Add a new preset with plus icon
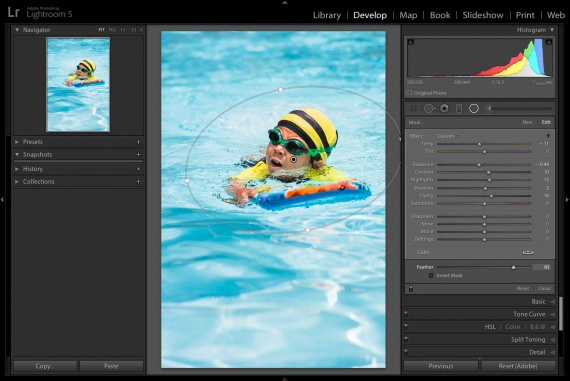570x381 pixels. (x=138, y=142)
